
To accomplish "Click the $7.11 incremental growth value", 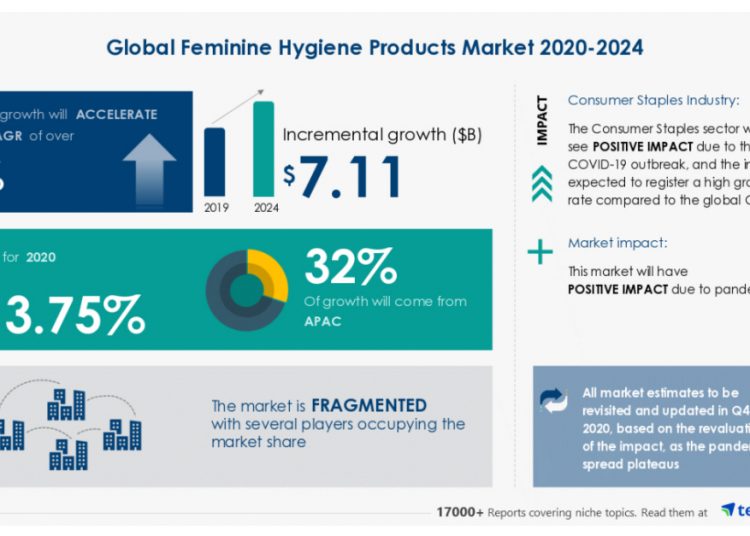I will 343,176.
